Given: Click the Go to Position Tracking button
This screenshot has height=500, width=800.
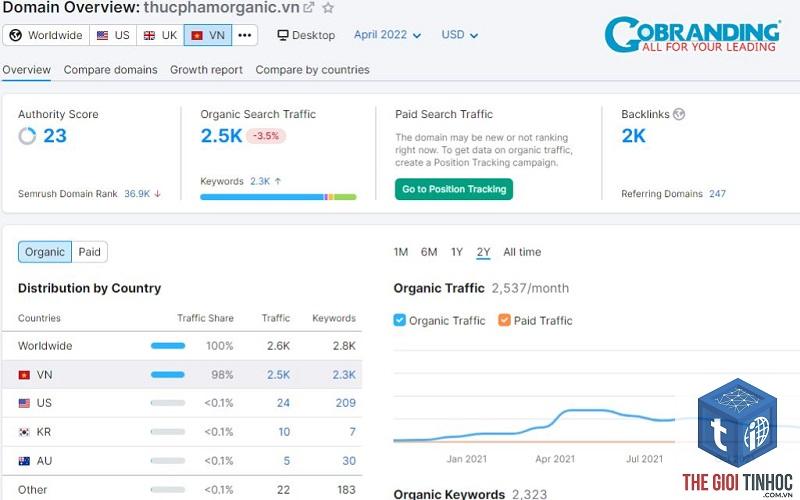Looking at the screenshot, I should coord(454,189).
